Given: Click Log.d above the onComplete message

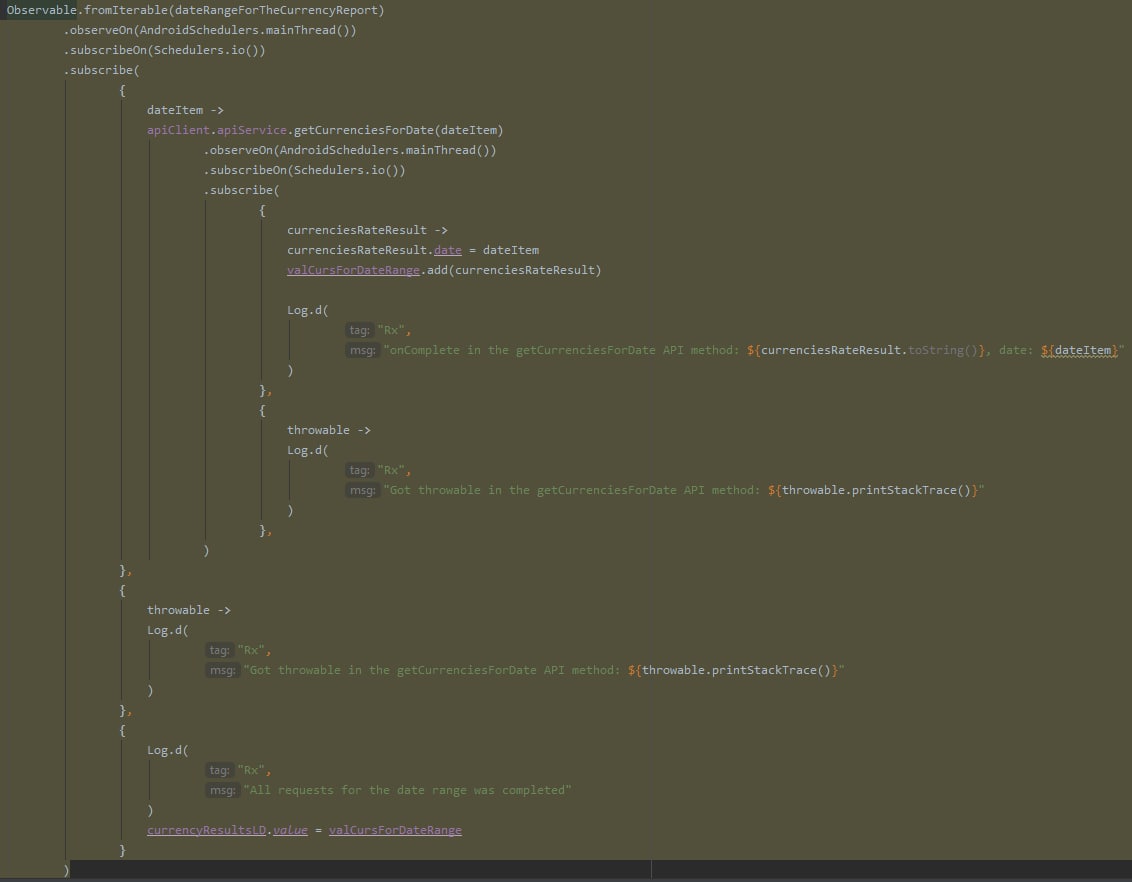Looking at the screenshot, I should pyautogui.click(x=308, y=310).
